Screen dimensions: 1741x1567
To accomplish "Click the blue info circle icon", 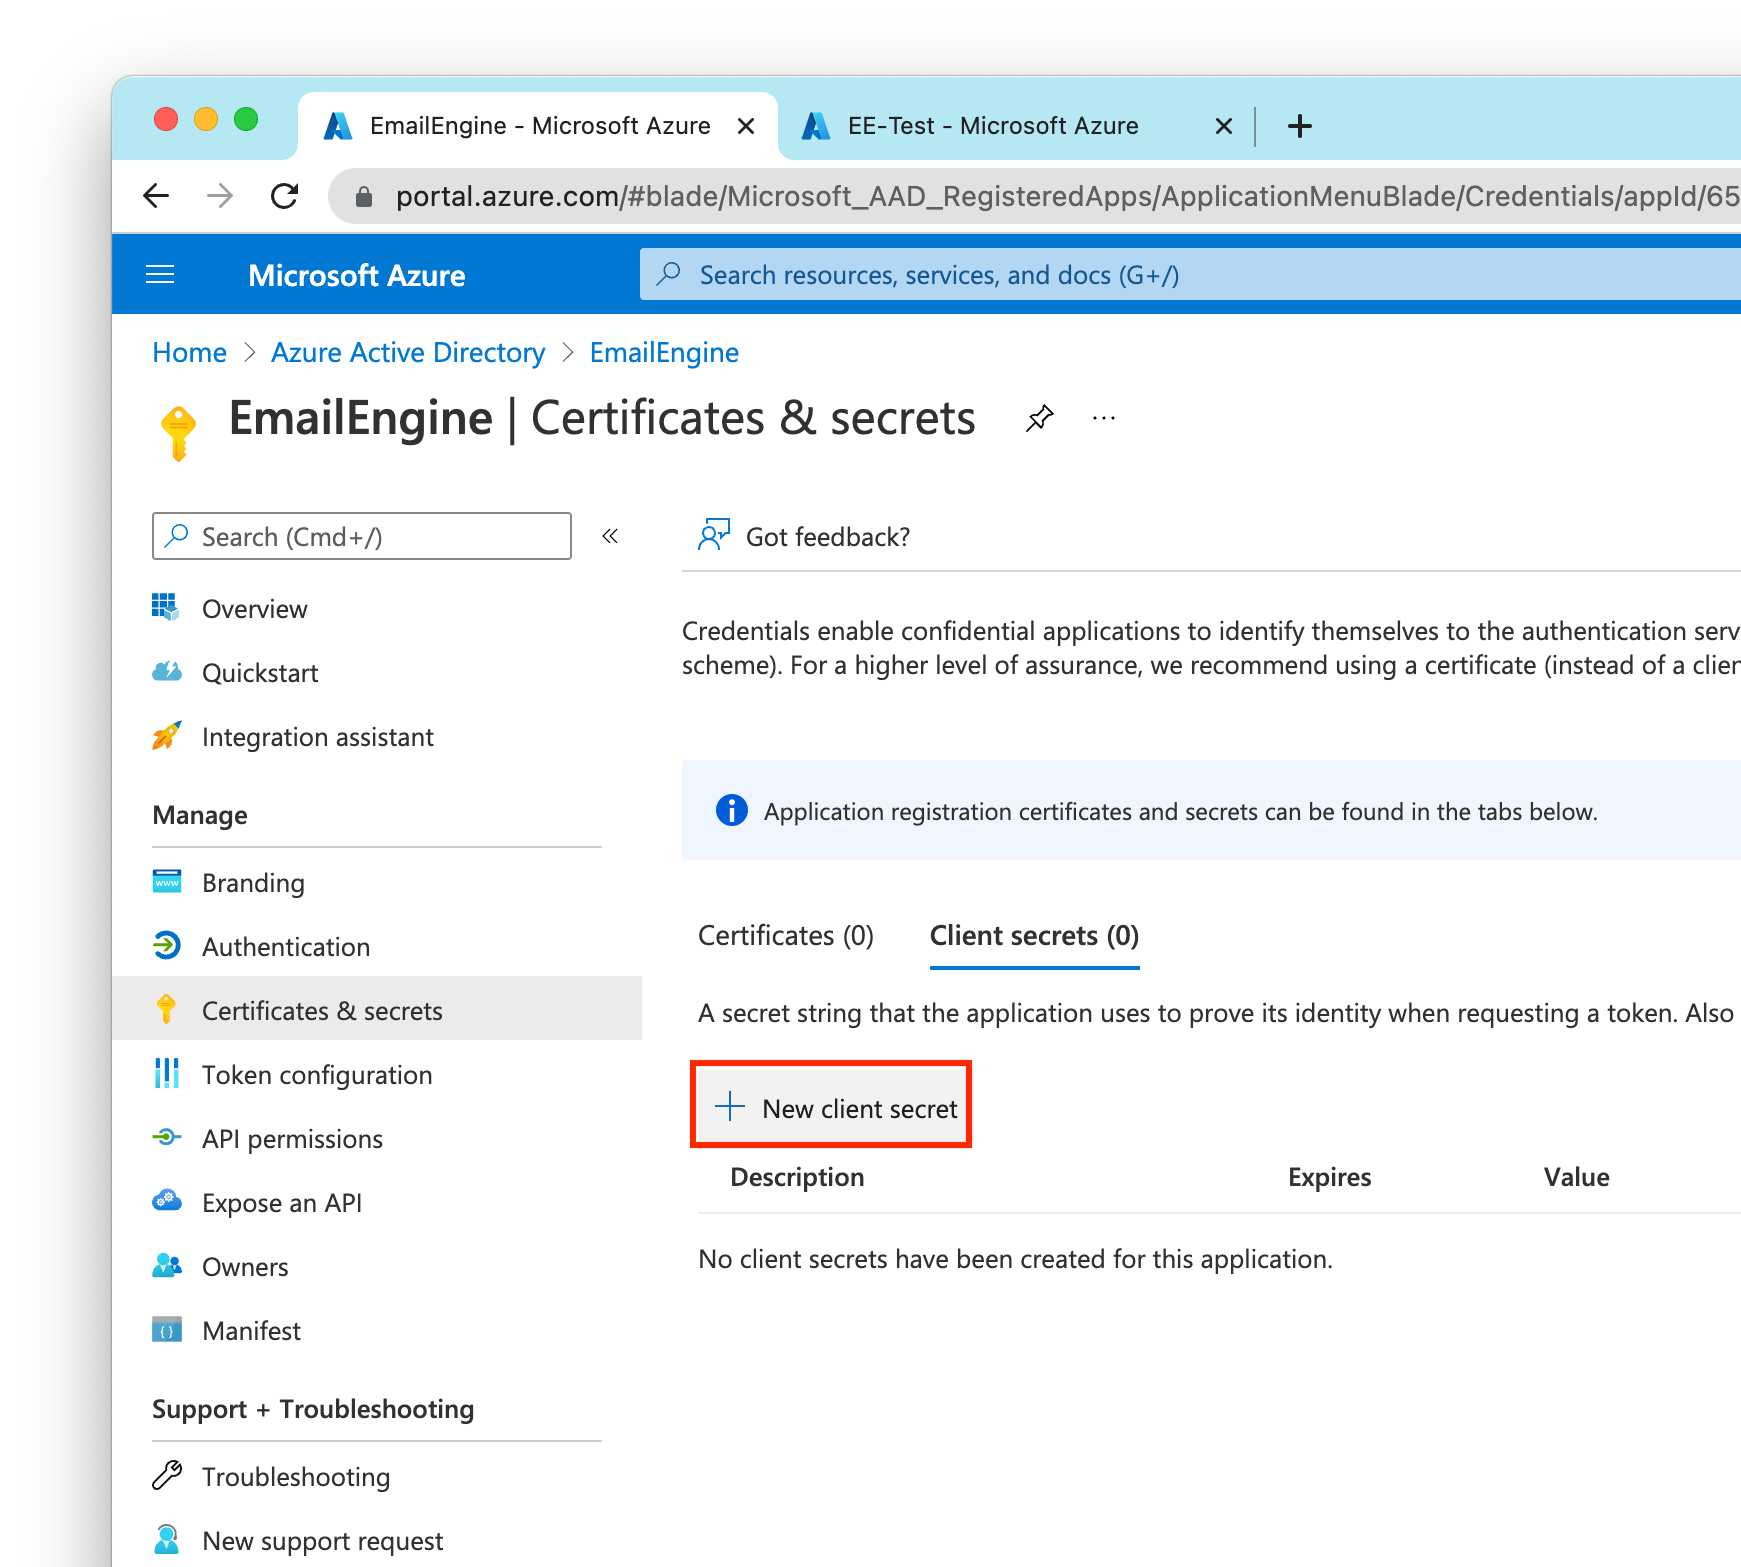I will (x=732, y=810).
